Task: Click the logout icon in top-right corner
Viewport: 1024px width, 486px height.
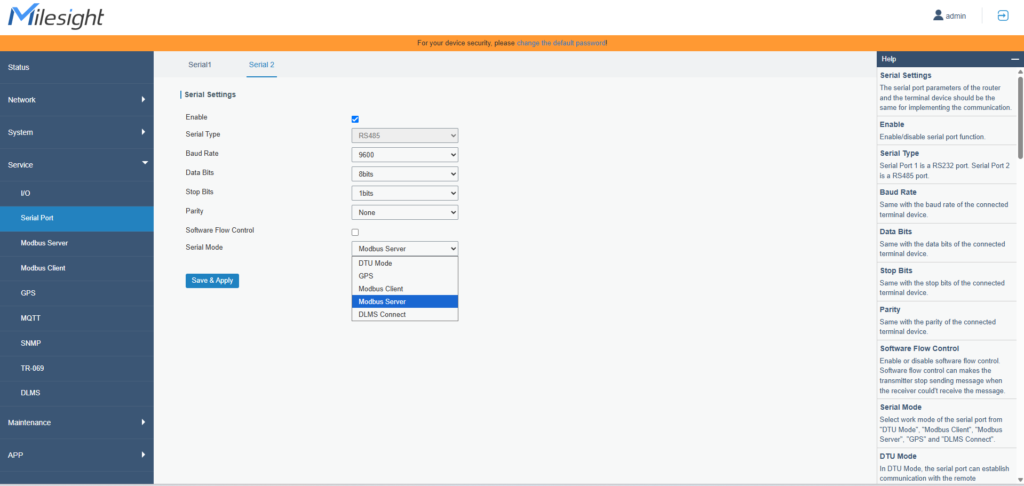Action: tap(1002, 16)
